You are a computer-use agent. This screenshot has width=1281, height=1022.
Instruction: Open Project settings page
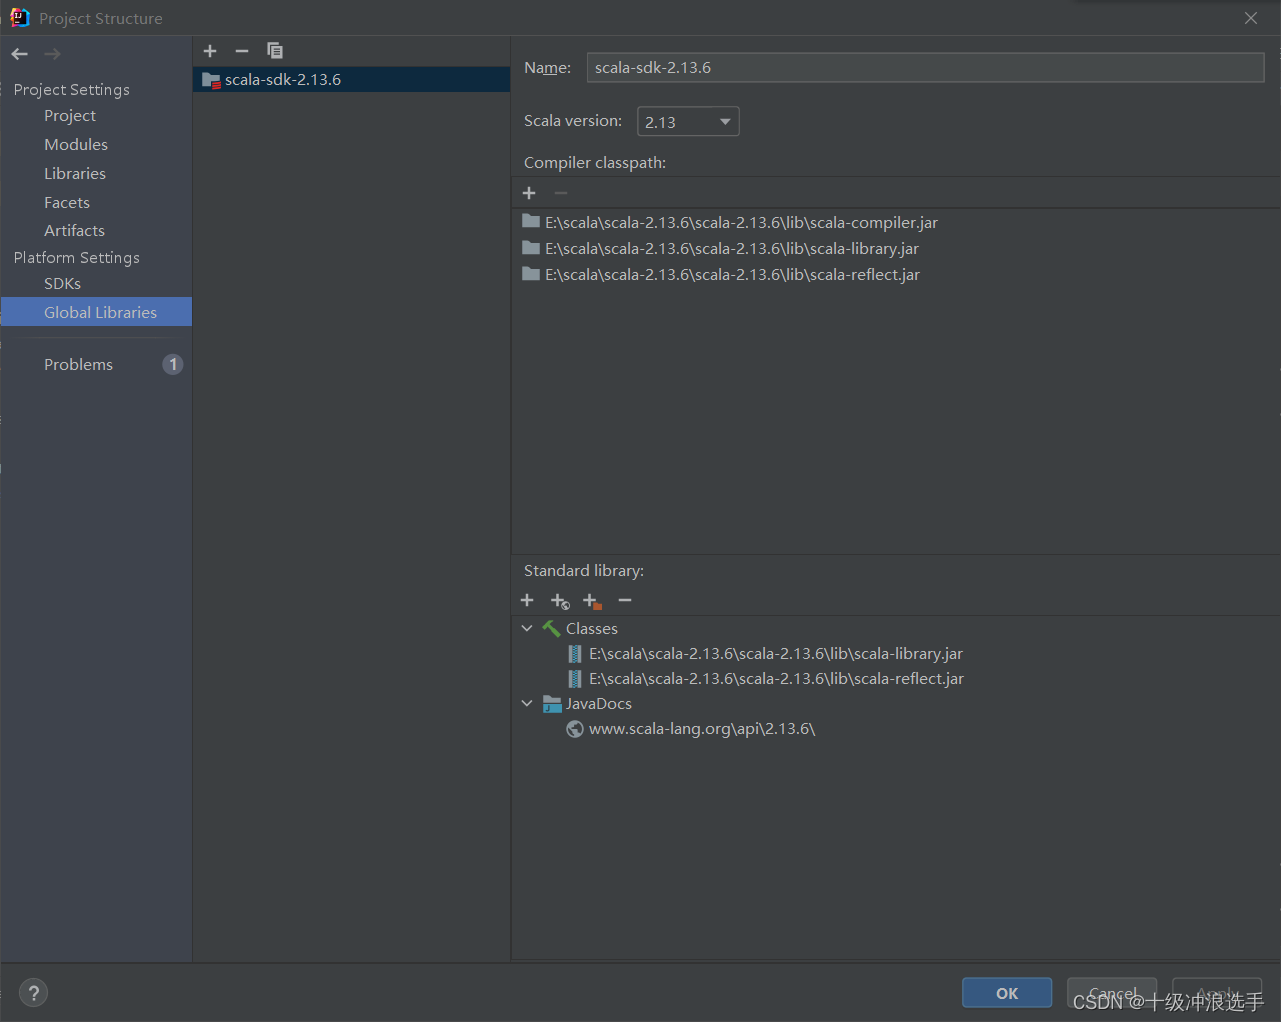pos(70,116)
